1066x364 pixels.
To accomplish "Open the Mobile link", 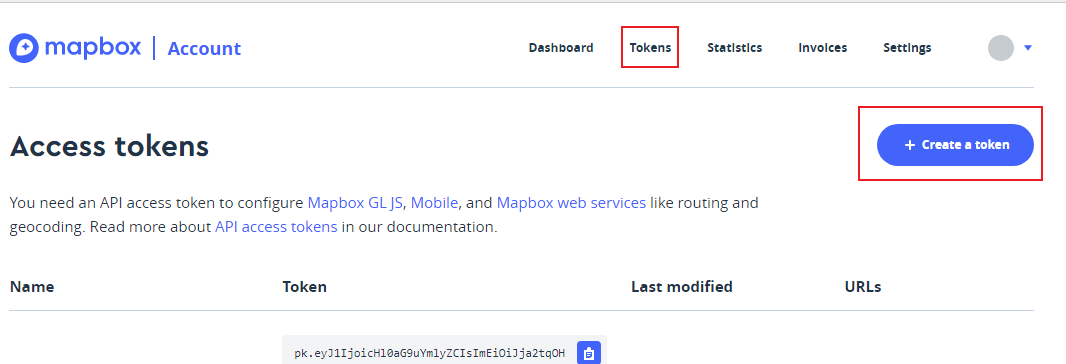I will pyautogui.click(x=435, y=203).
